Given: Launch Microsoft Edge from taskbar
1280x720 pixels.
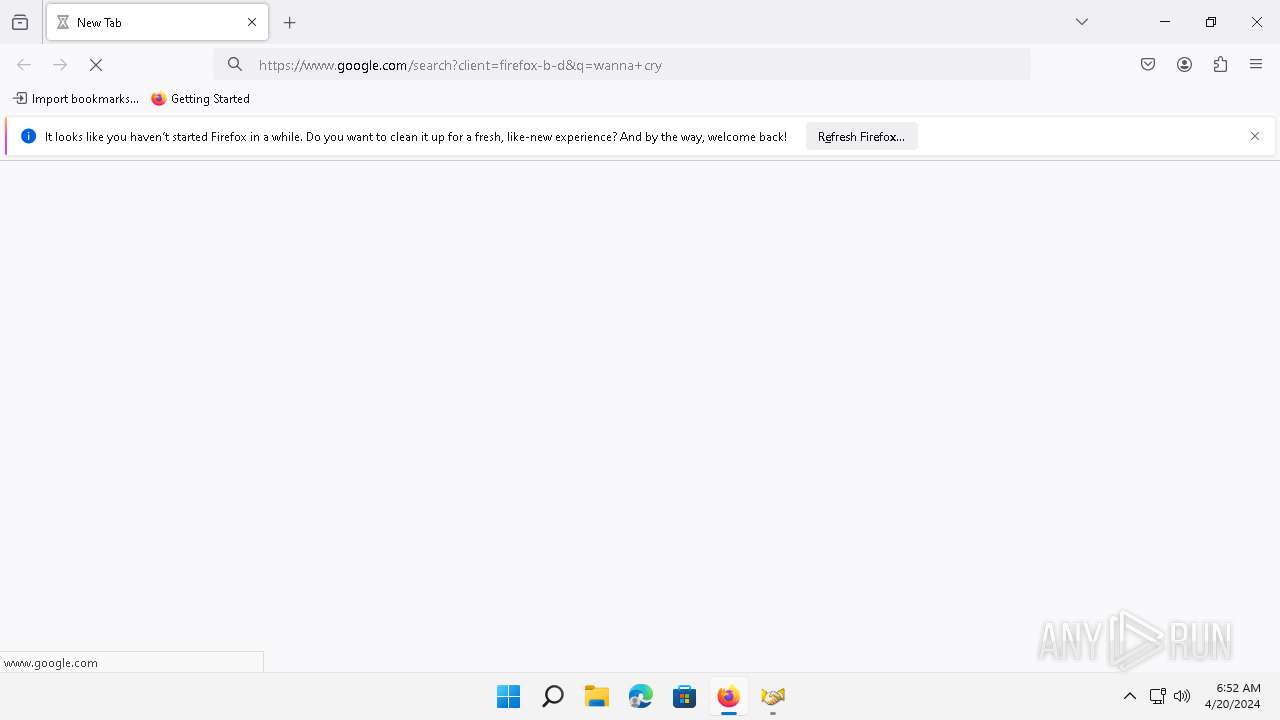Looking at the screenshot, I should tap(641, 697).
